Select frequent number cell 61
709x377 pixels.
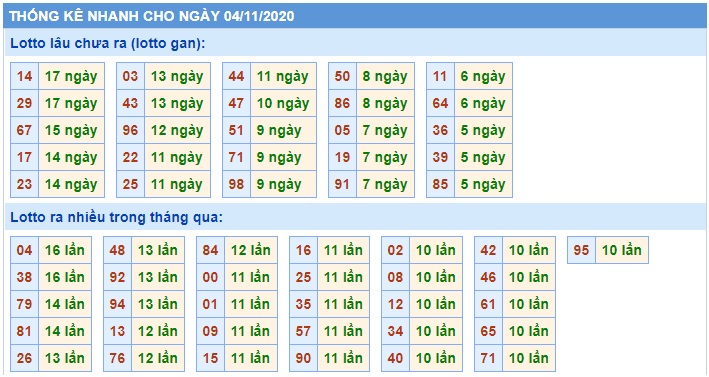[488, 304]
